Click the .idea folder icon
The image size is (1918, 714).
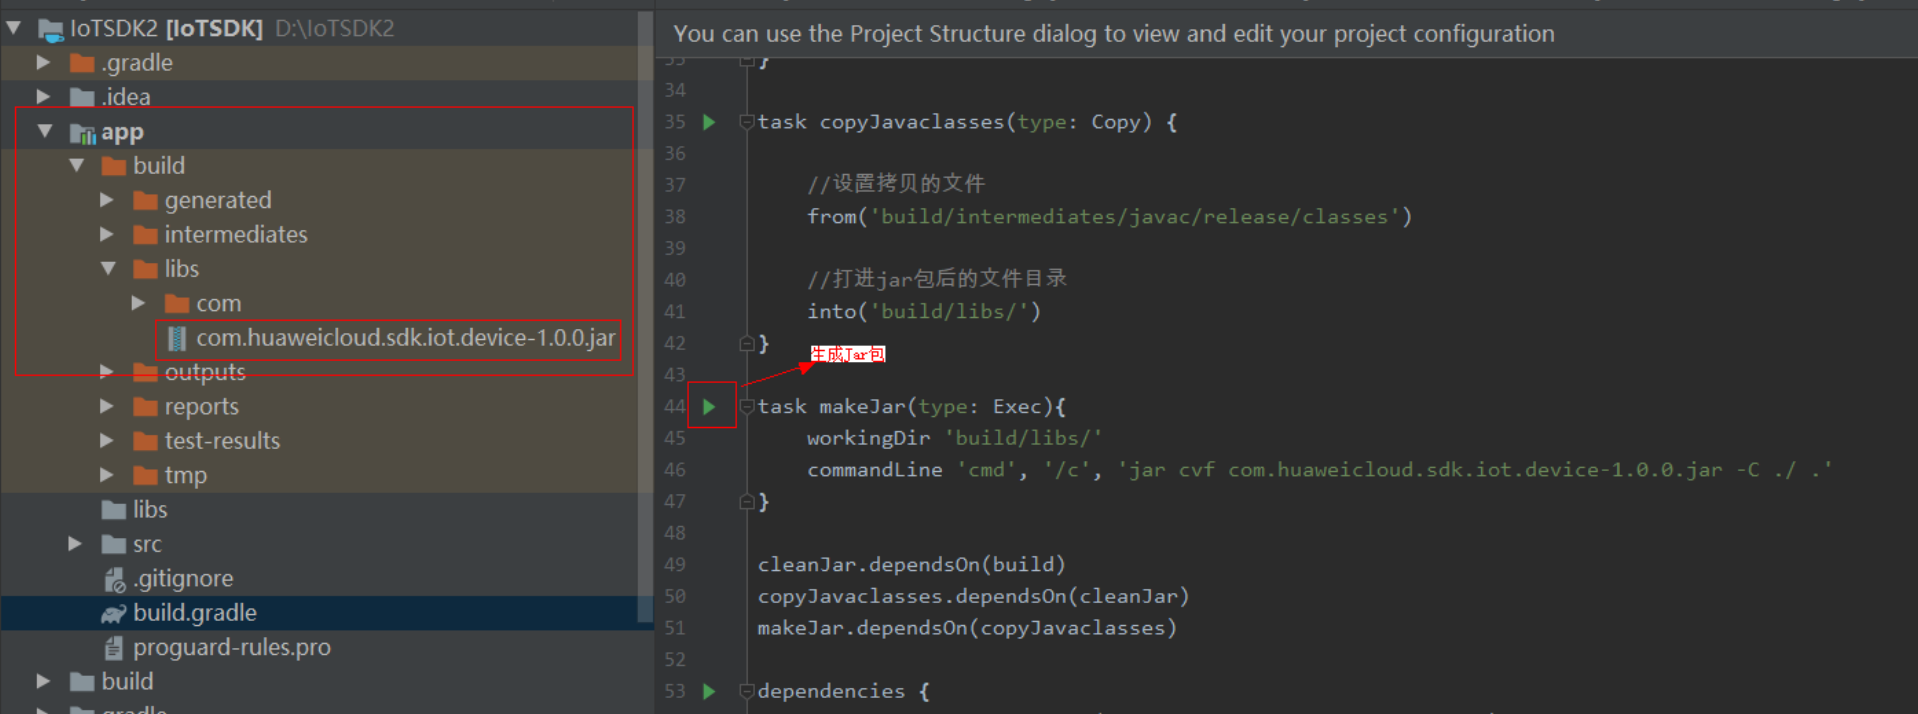coord(82,97)
